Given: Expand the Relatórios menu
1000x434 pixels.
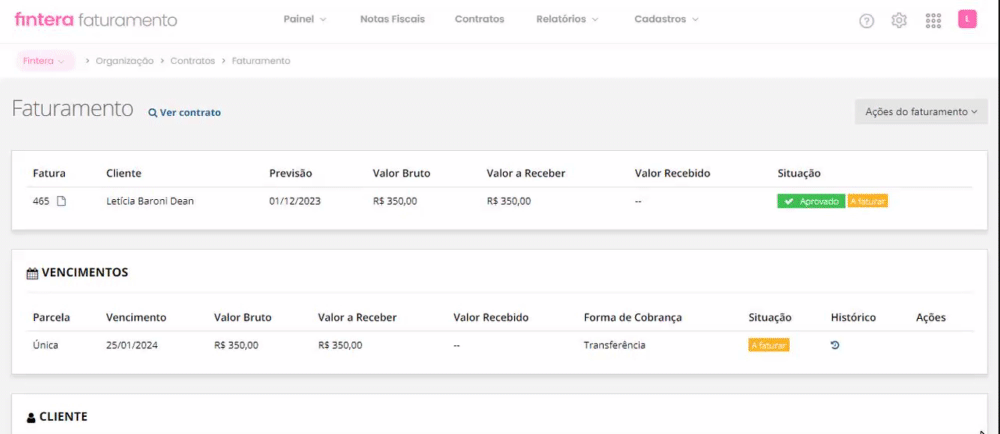Looking at the screenshot, I should (x=567, y=19).
